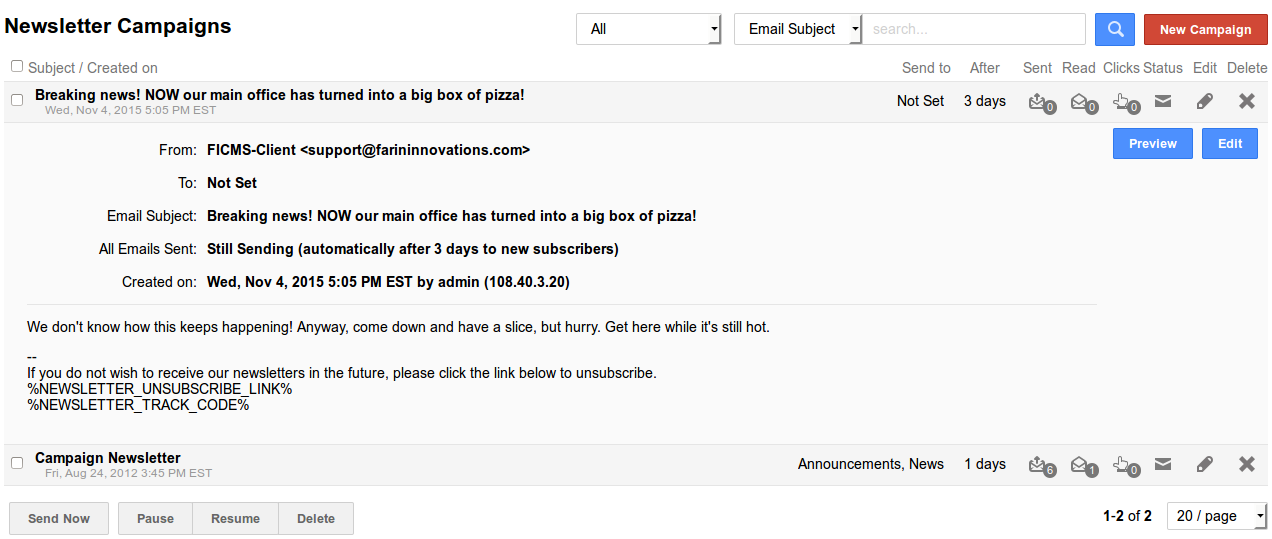This screenshot has width=1272, height=539.
Task: Click the New Campaign button
Action: [x=1205, y=29]
